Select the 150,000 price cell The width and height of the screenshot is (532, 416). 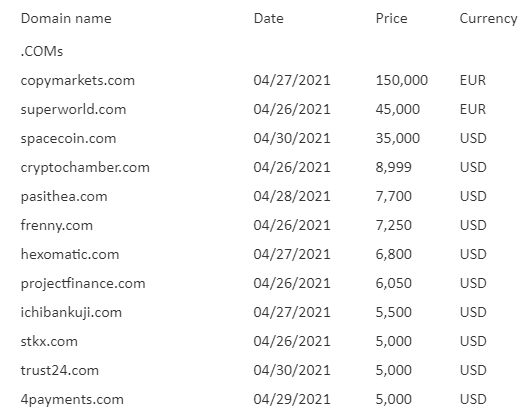tap(402, 80)
